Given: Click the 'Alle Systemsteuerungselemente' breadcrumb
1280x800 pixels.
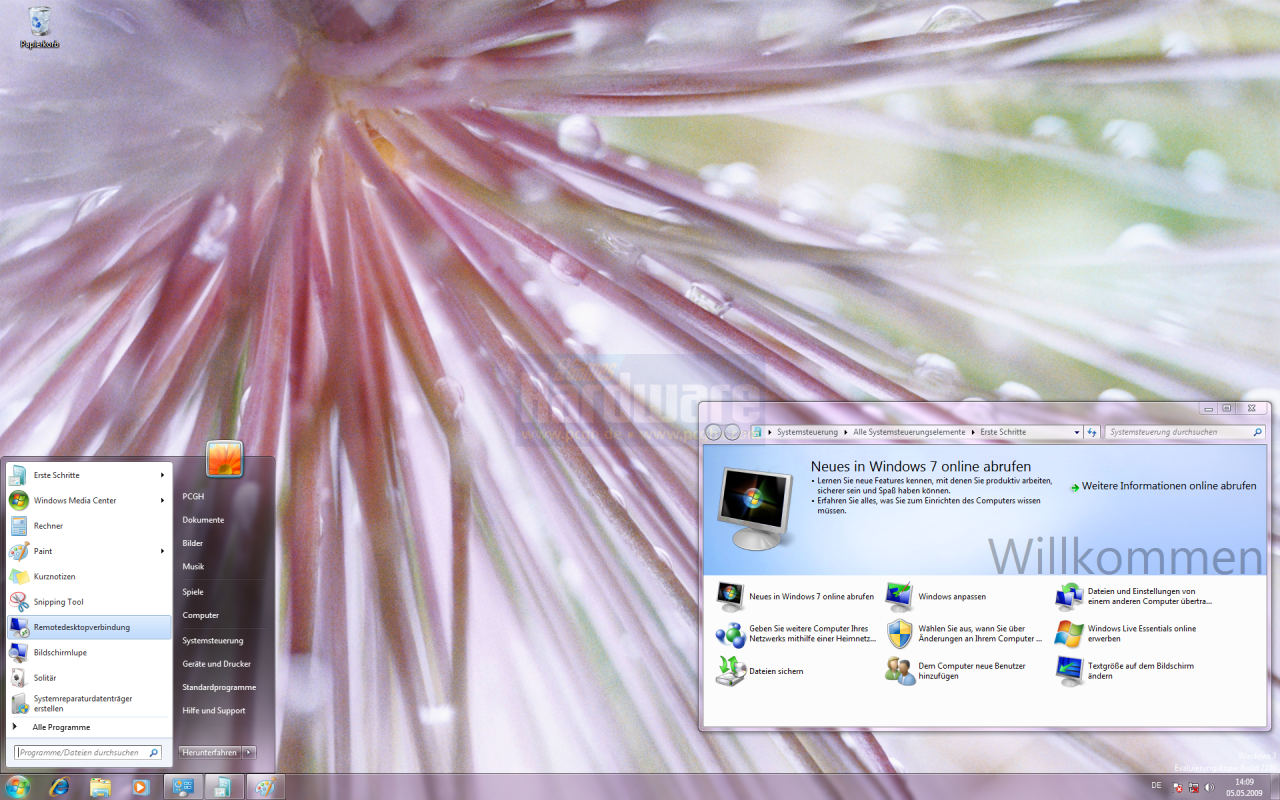Looking at the screenshot, I should pos(909,432).
